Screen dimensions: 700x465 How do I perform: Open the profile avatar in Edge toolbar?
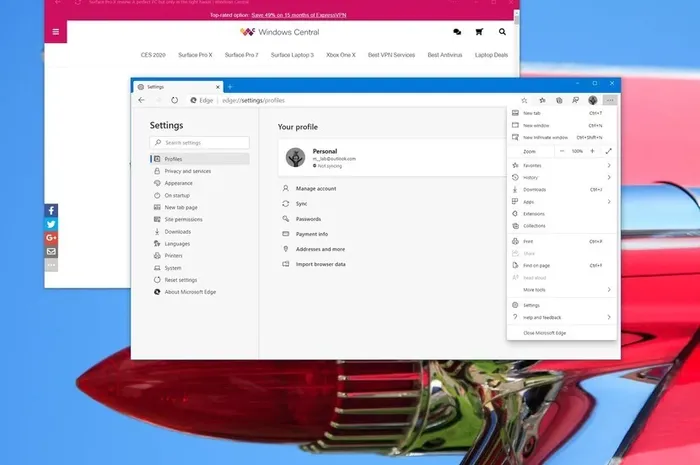point(592,100)
